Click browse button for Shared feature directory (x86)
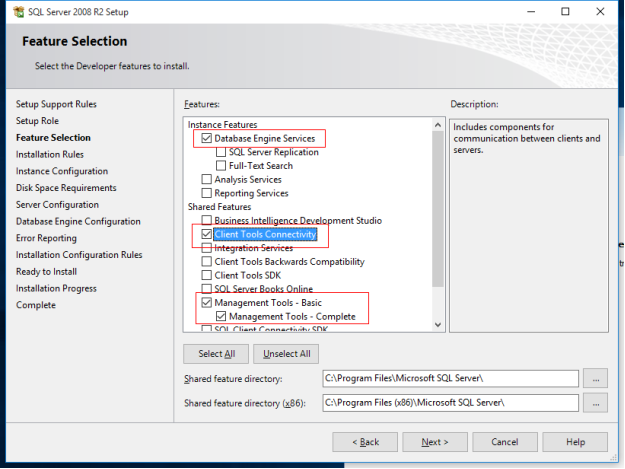The height and width of the screenshot is (469, 625). [596, 402]
